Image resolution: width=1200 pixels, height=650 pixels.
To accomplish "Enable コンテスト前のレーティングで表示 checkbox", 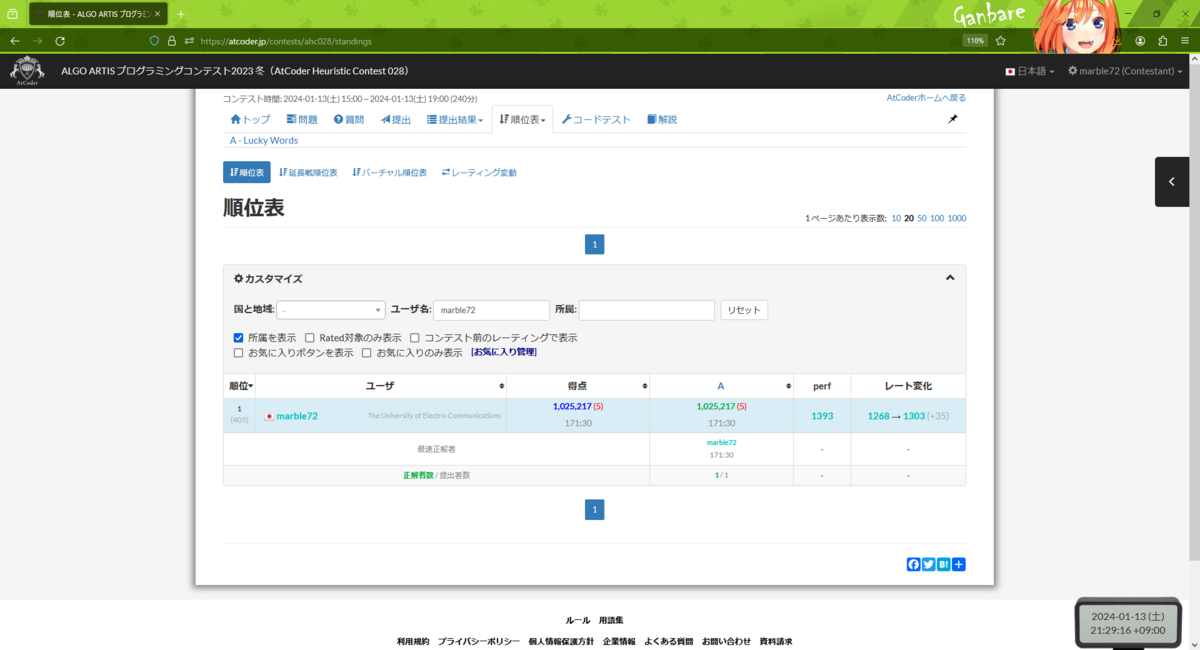I will [x=415, y=338].
